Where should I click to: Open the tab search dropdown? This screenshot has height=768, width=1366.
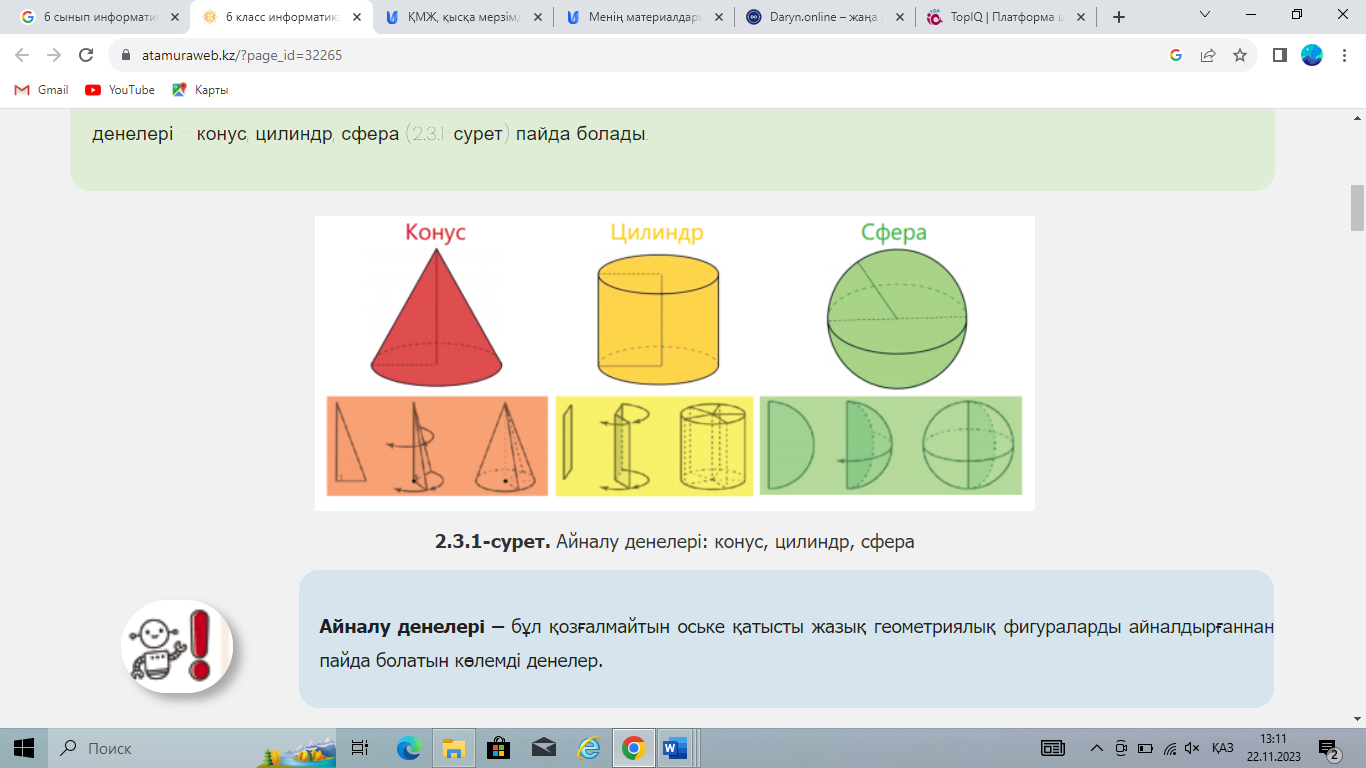1204,16
